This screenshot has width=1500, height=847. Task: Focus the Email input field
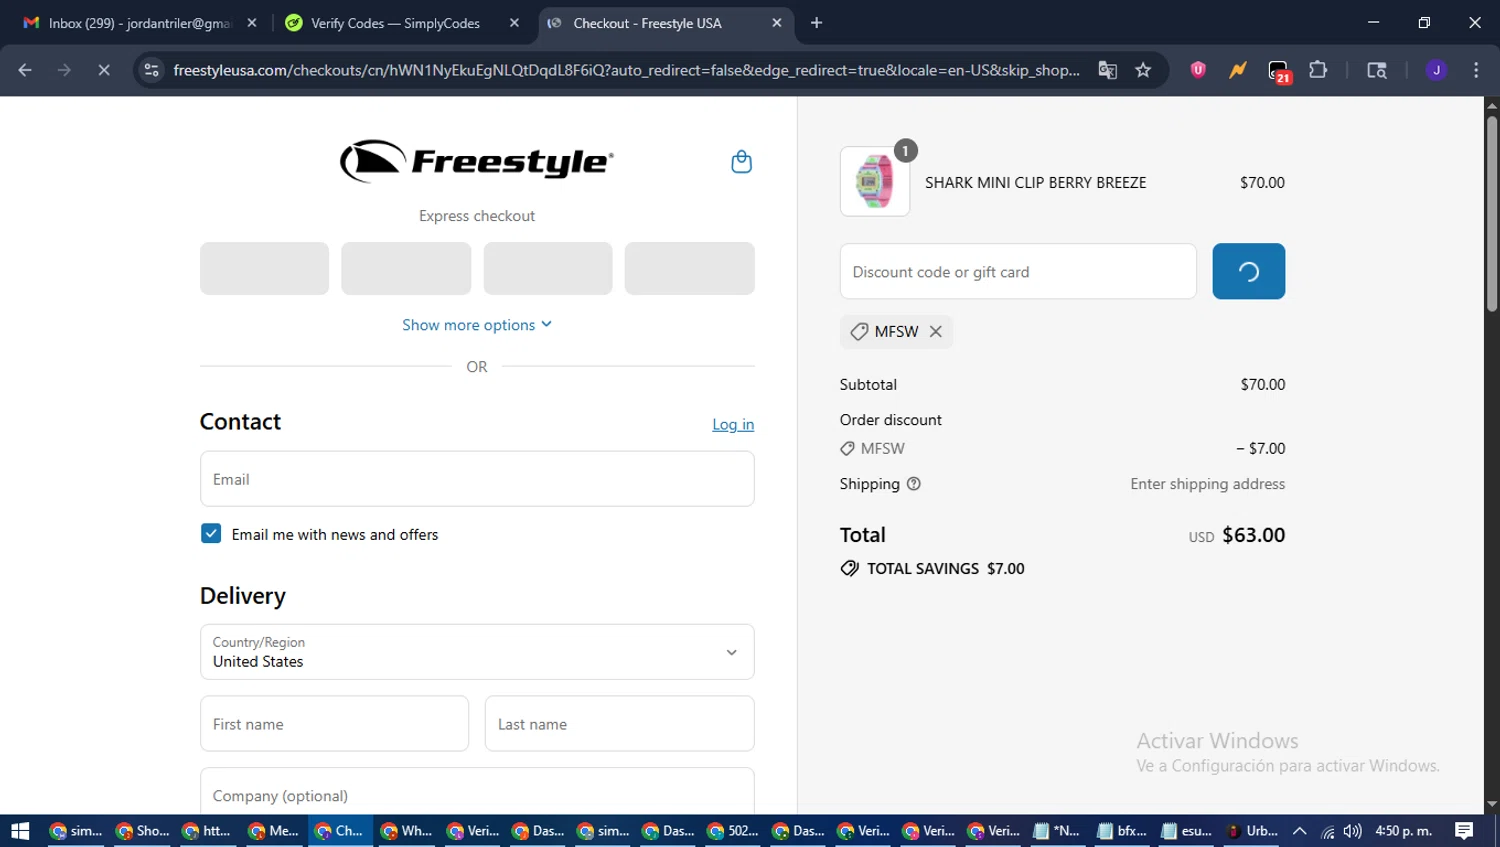coord(477,479)
